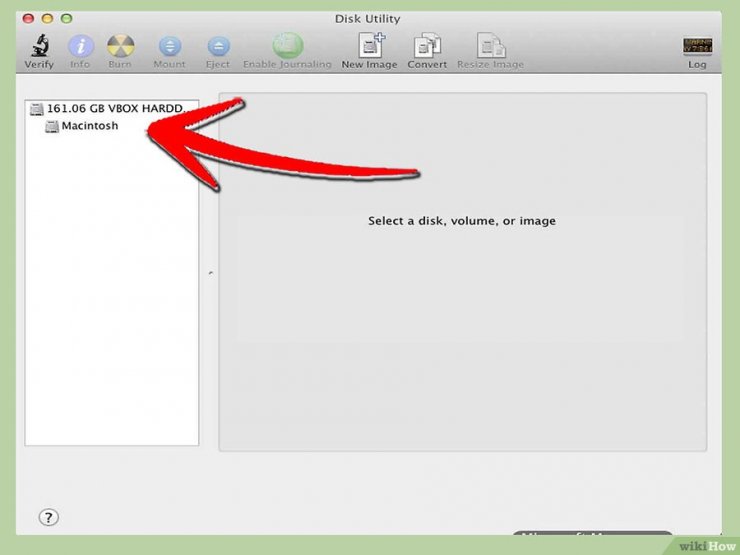Image resolution: width=740 pixels, height=555 pixels.
Task: Select the Macintosh volume
Action: (112, 126)
